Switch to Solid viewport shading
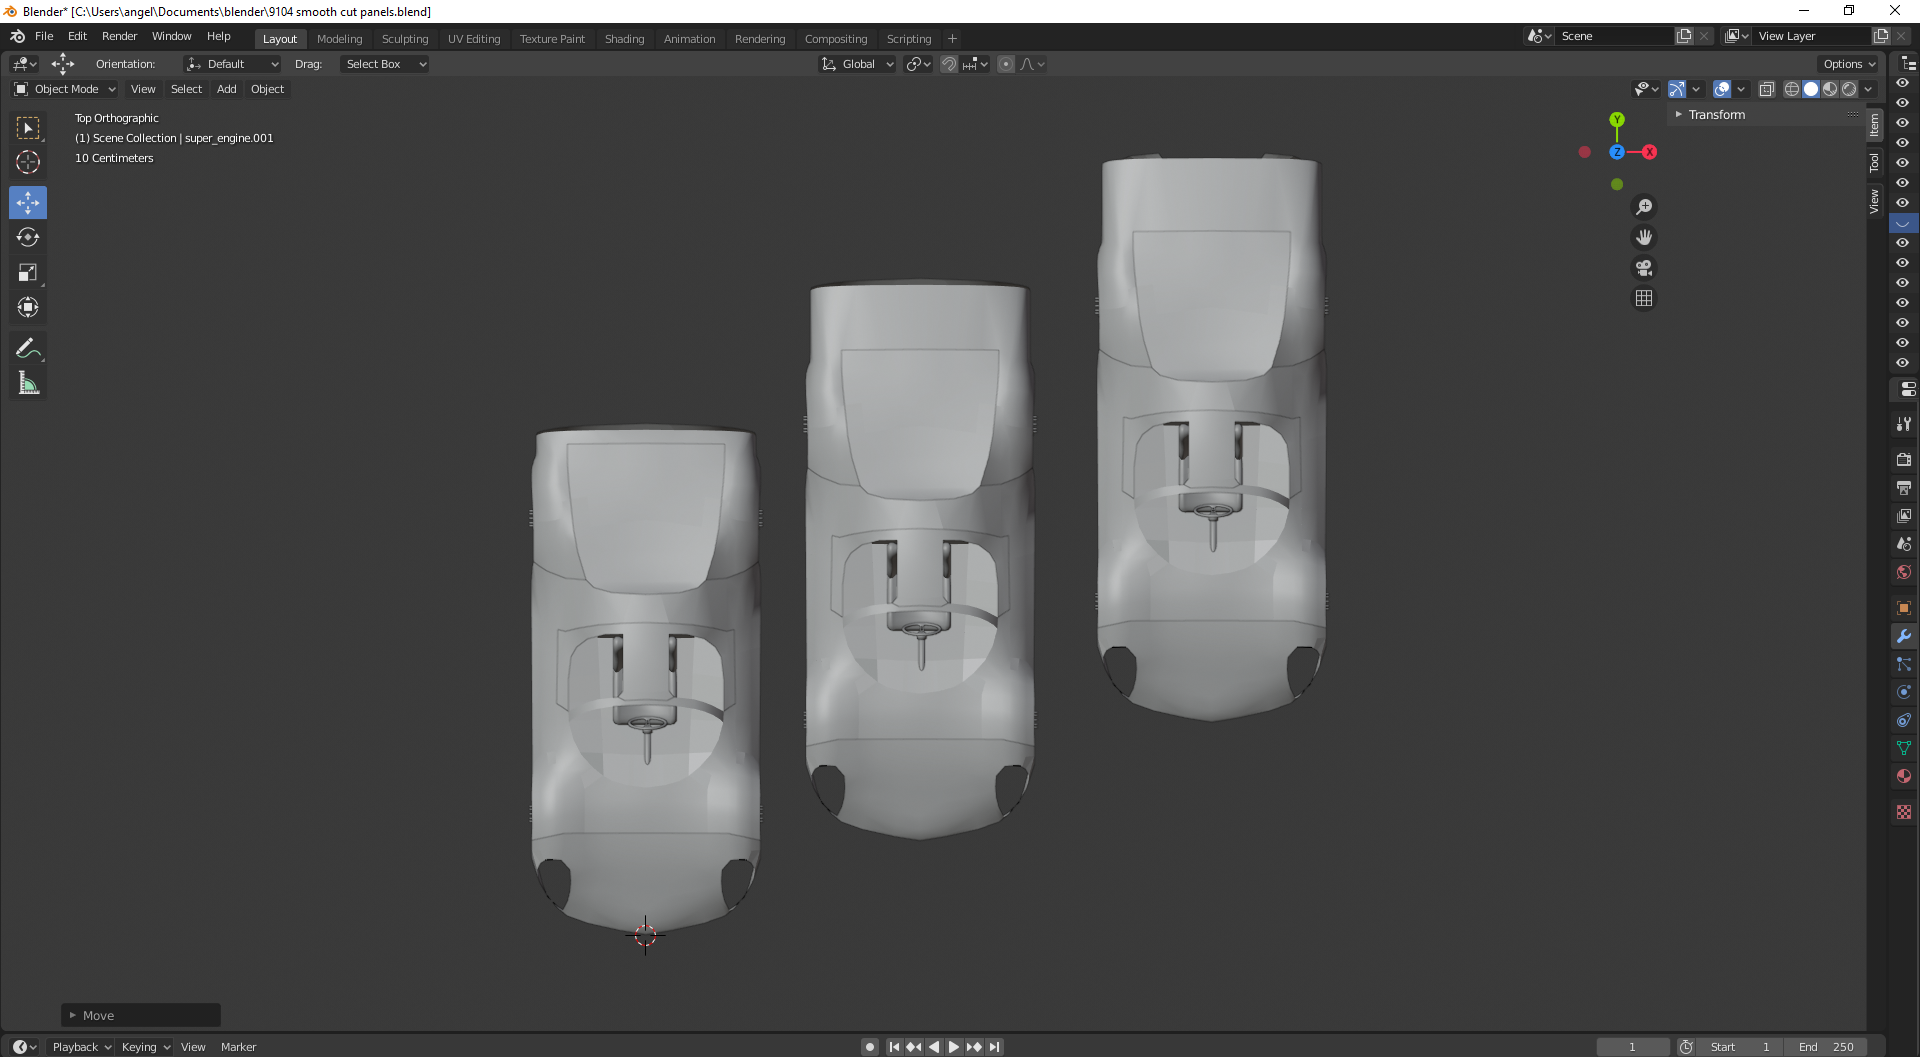This screenshot has height=1057, width=1920. pyautogui.click(x=1811, y=89)
